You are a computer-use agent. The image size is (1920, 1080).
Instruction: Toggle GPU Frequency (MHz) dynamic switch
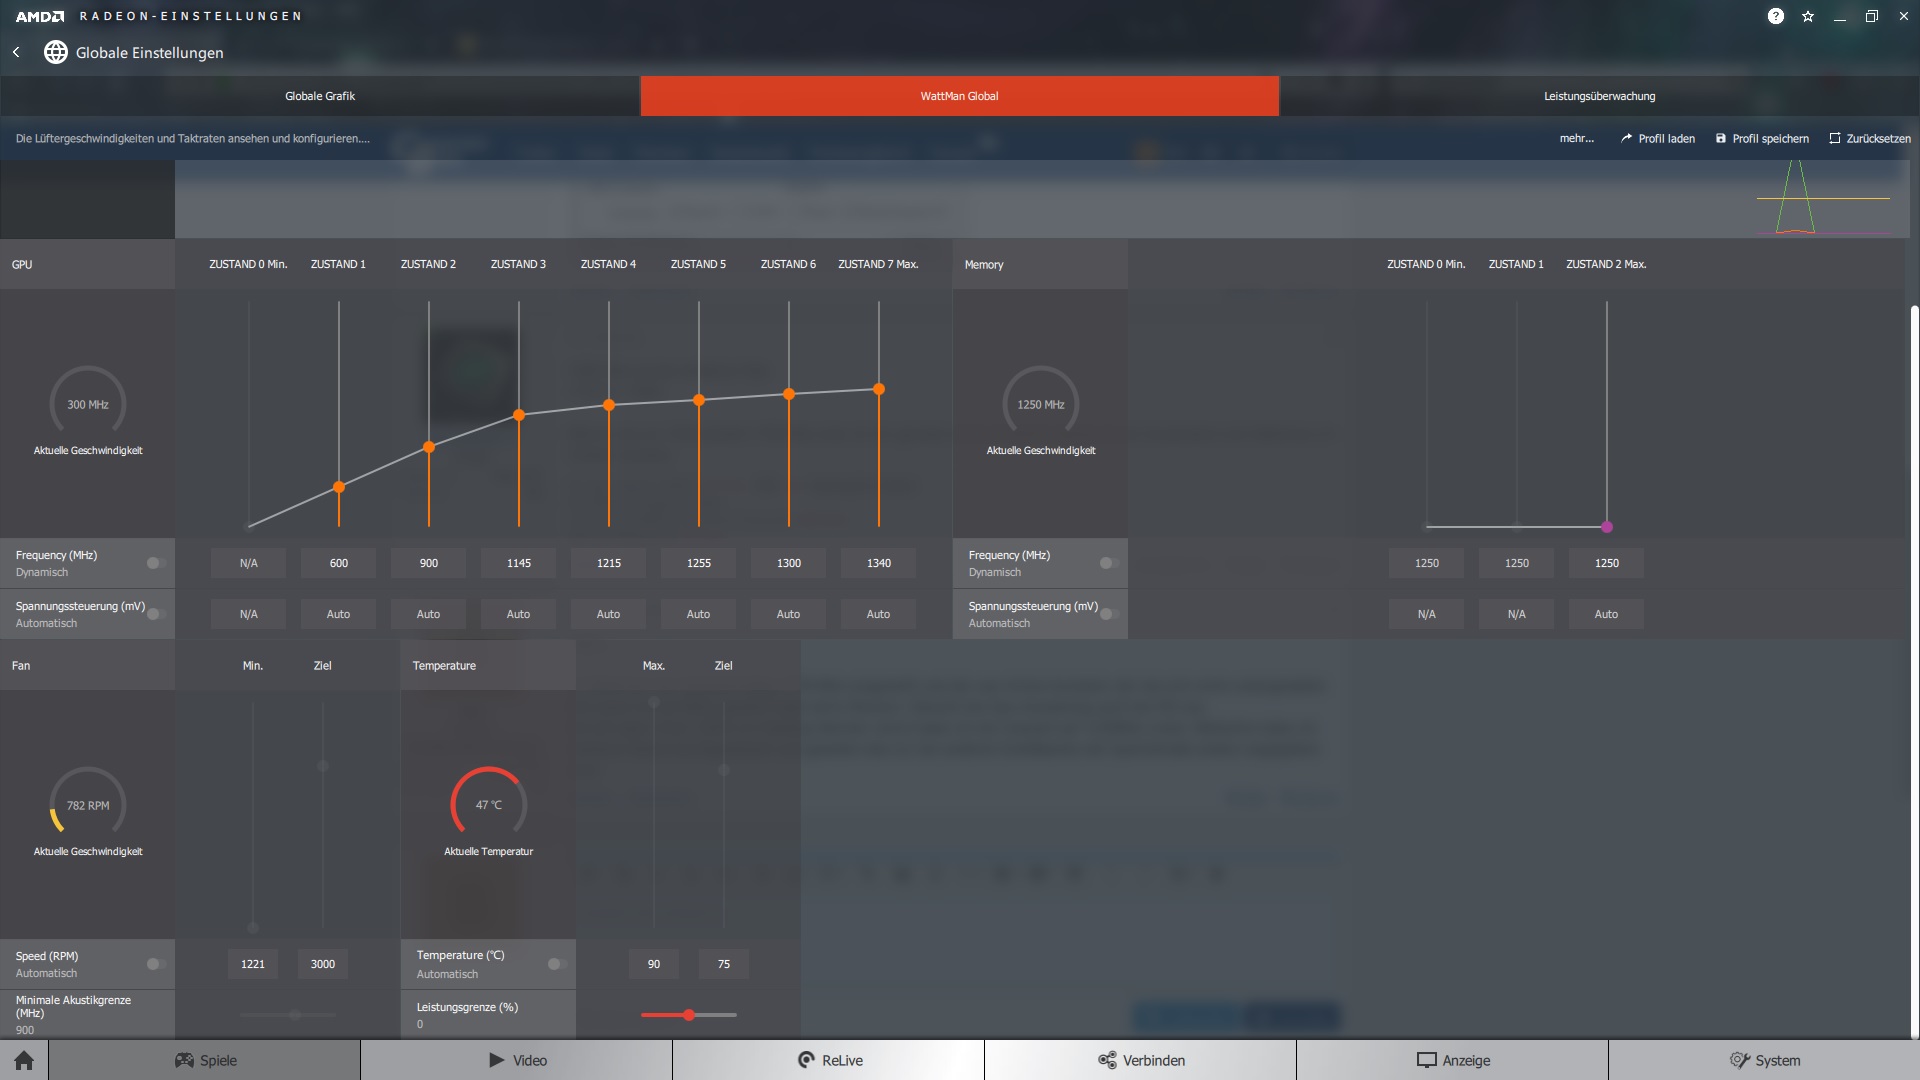click(x=155, y=563)
